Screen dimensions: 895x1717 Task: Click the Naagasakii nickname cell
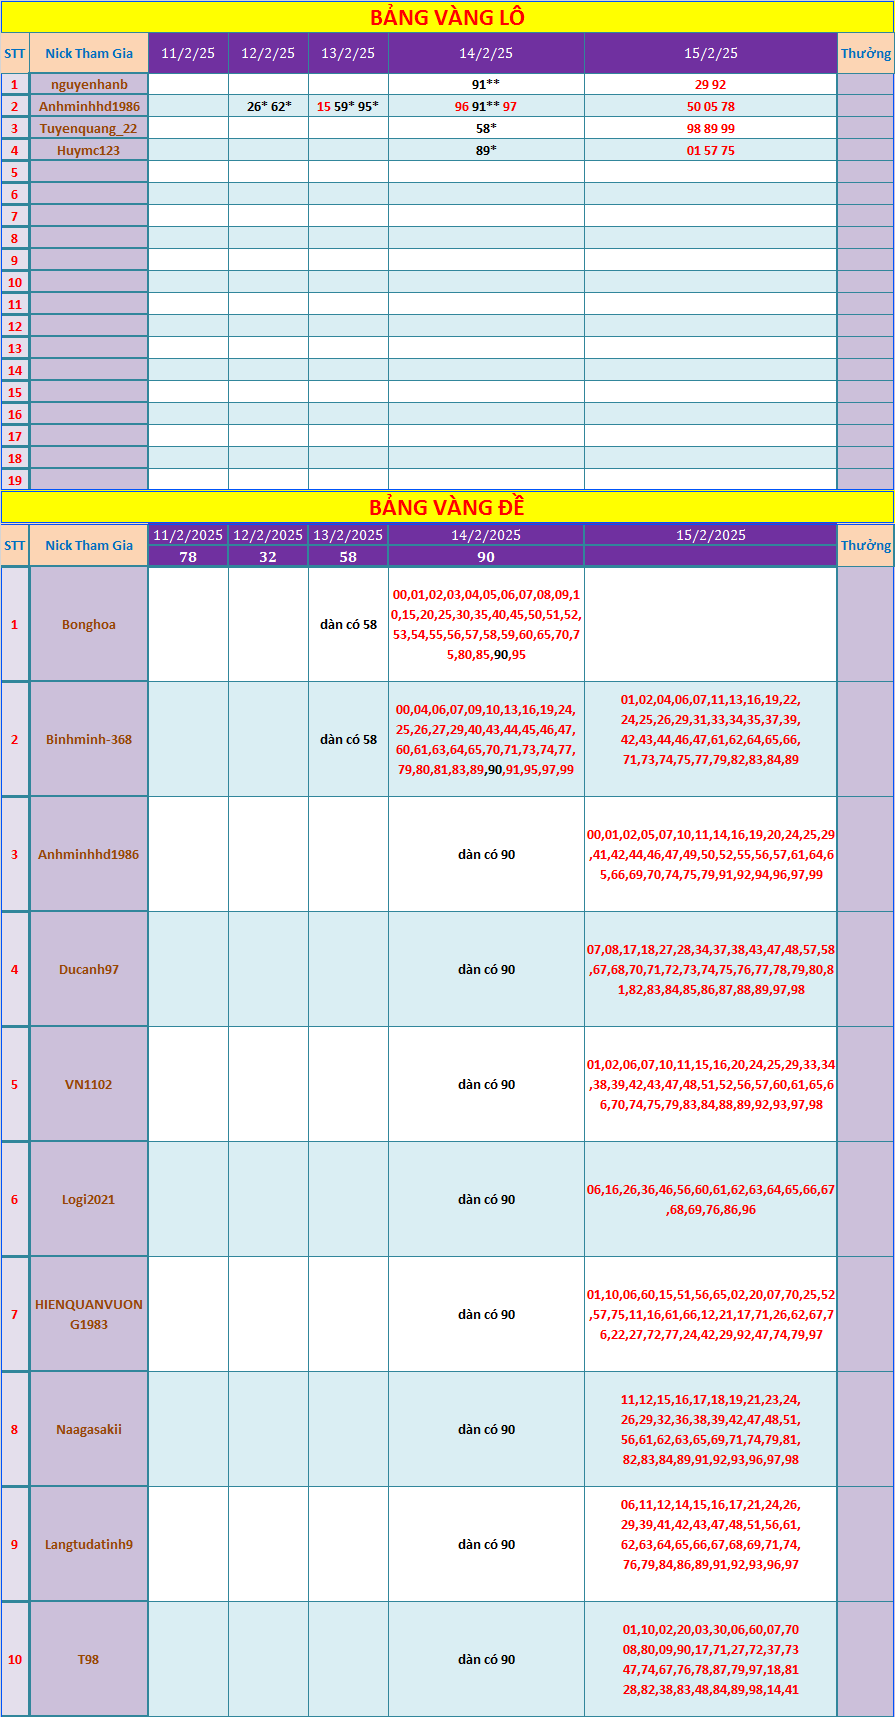pos(89,1429)
